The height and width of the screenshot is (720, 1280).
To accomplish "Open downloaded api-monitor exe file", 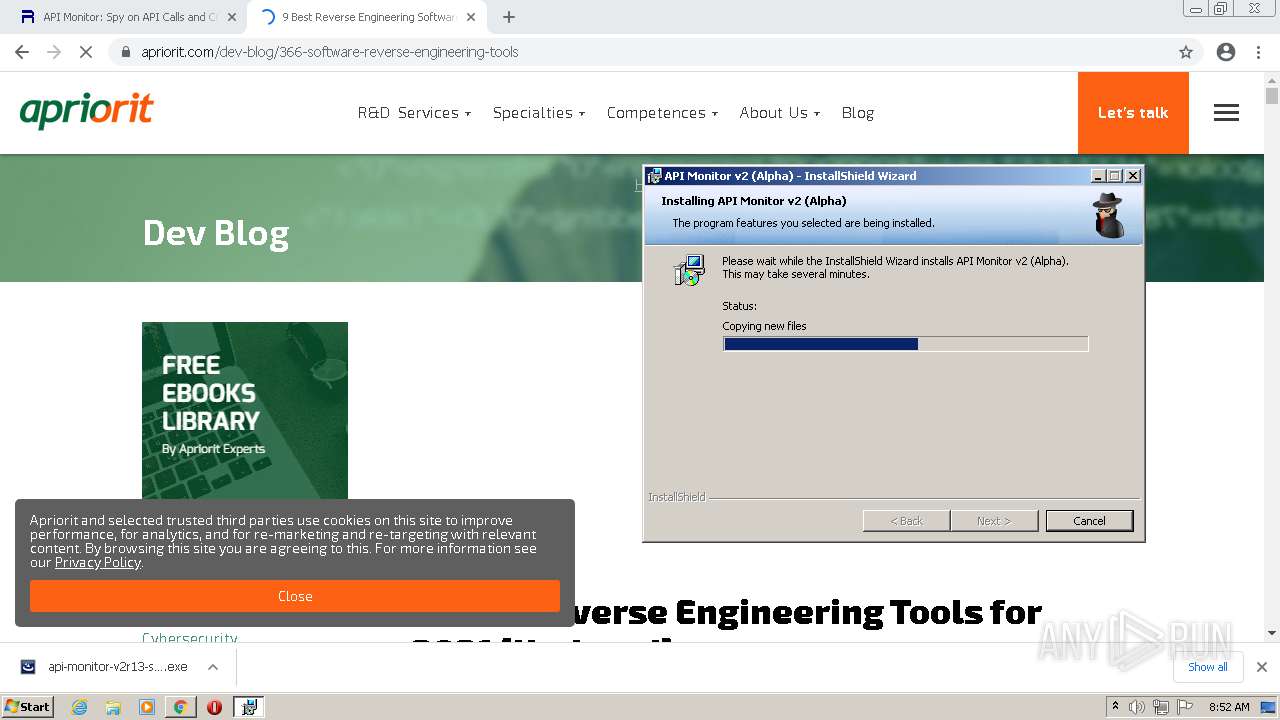I will click(117, 667).
